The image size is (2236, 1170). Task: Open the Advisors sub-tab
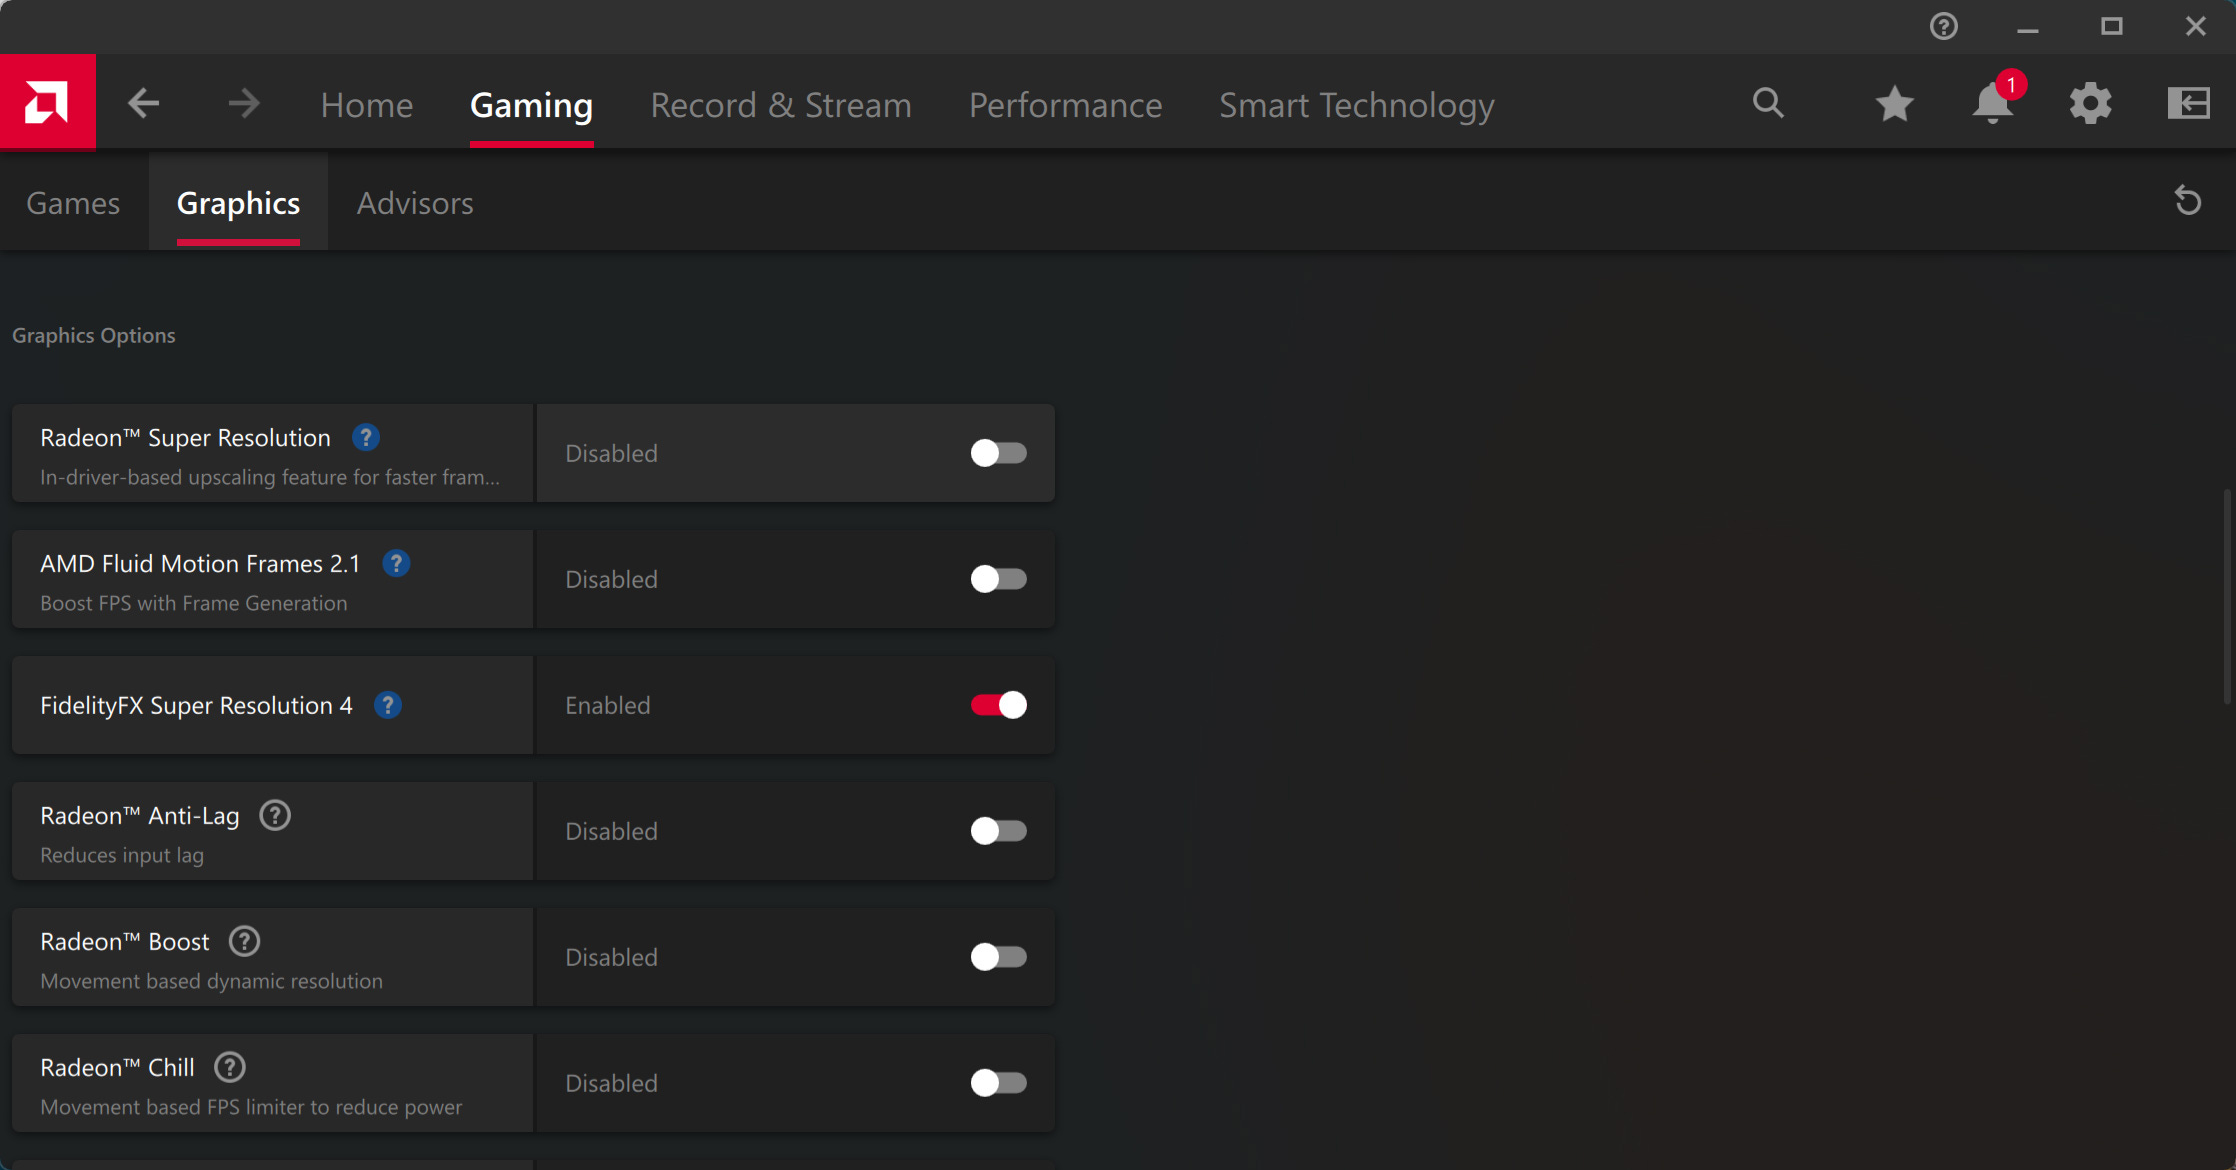415,203
